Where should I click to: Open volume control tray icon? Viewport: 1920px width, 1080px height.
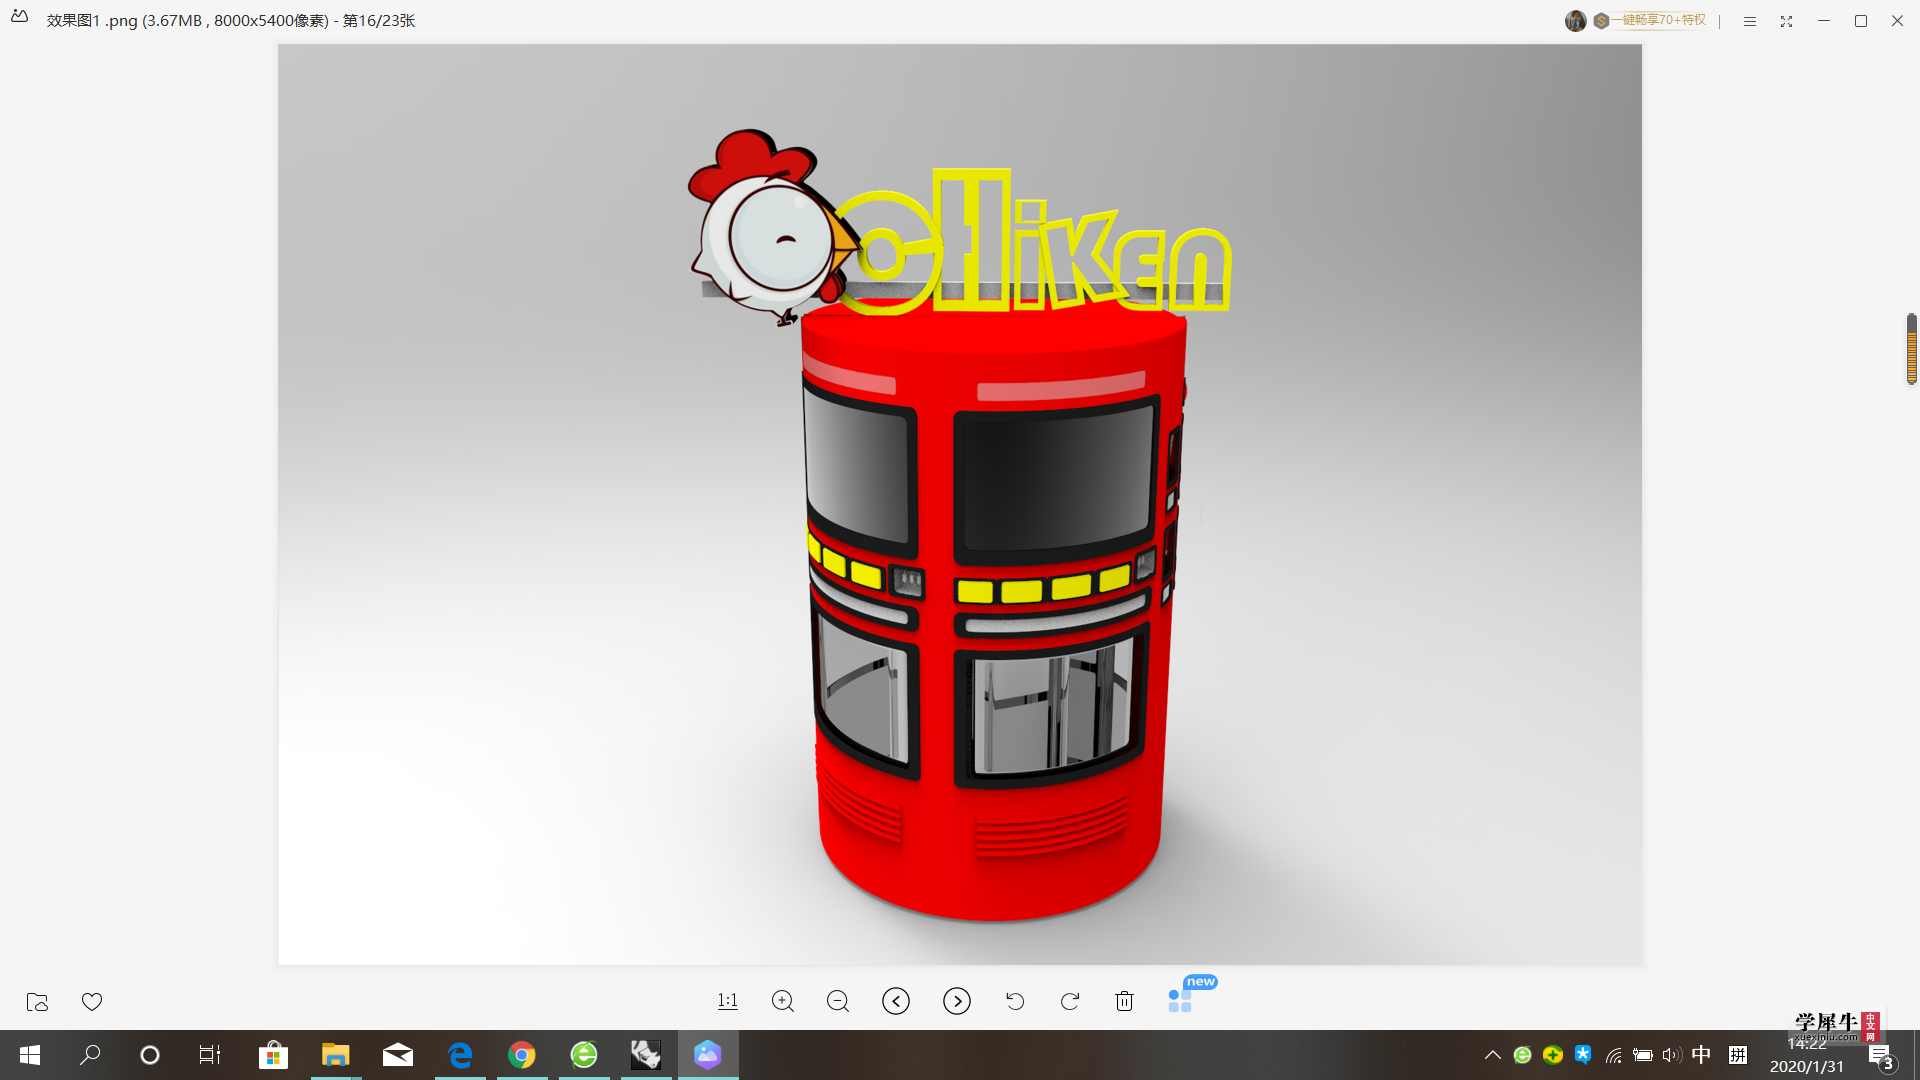pos(1671,1055)
